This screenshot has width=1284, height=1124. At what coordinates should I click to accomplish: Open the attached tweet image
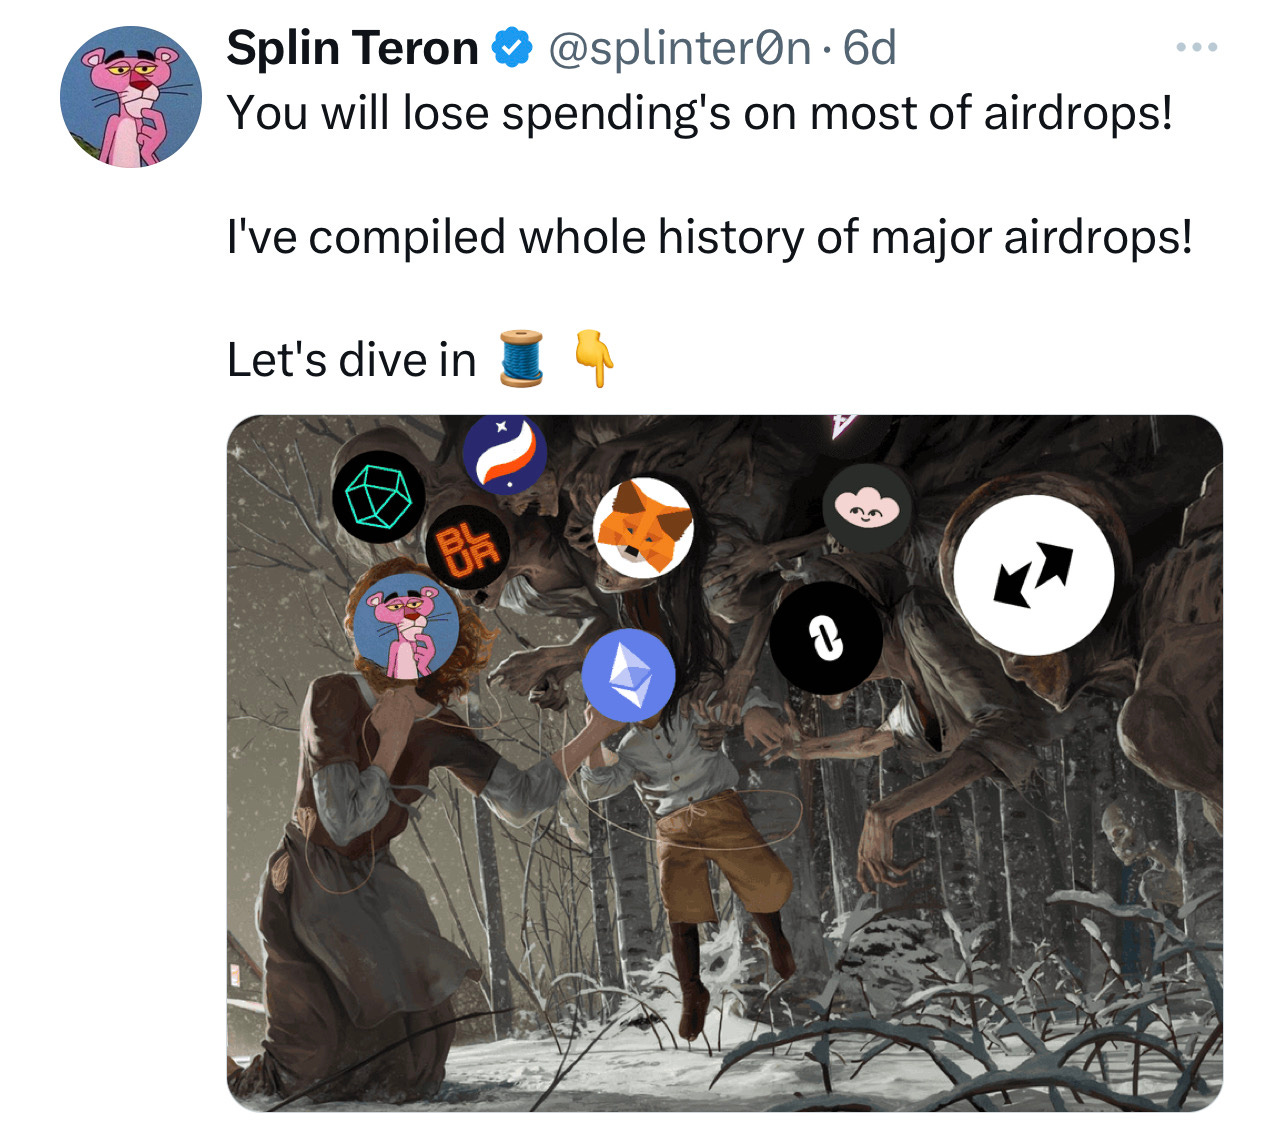coord(725,763)
